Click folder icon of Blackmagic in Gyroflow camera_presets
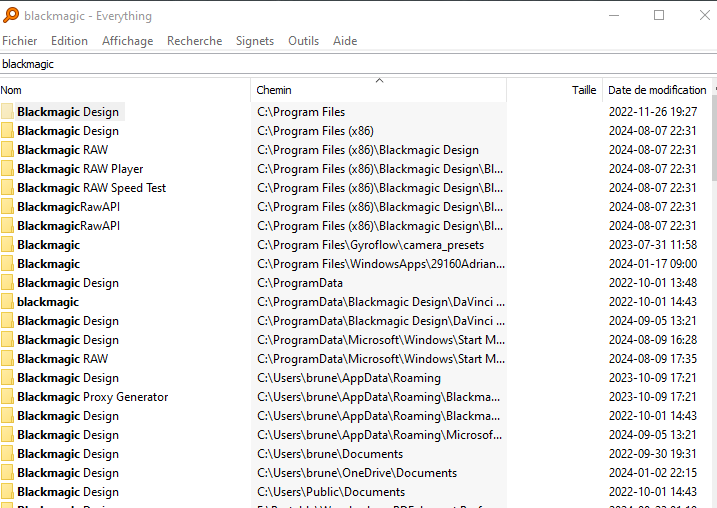The image size is (717, 508). pos(7,245)
